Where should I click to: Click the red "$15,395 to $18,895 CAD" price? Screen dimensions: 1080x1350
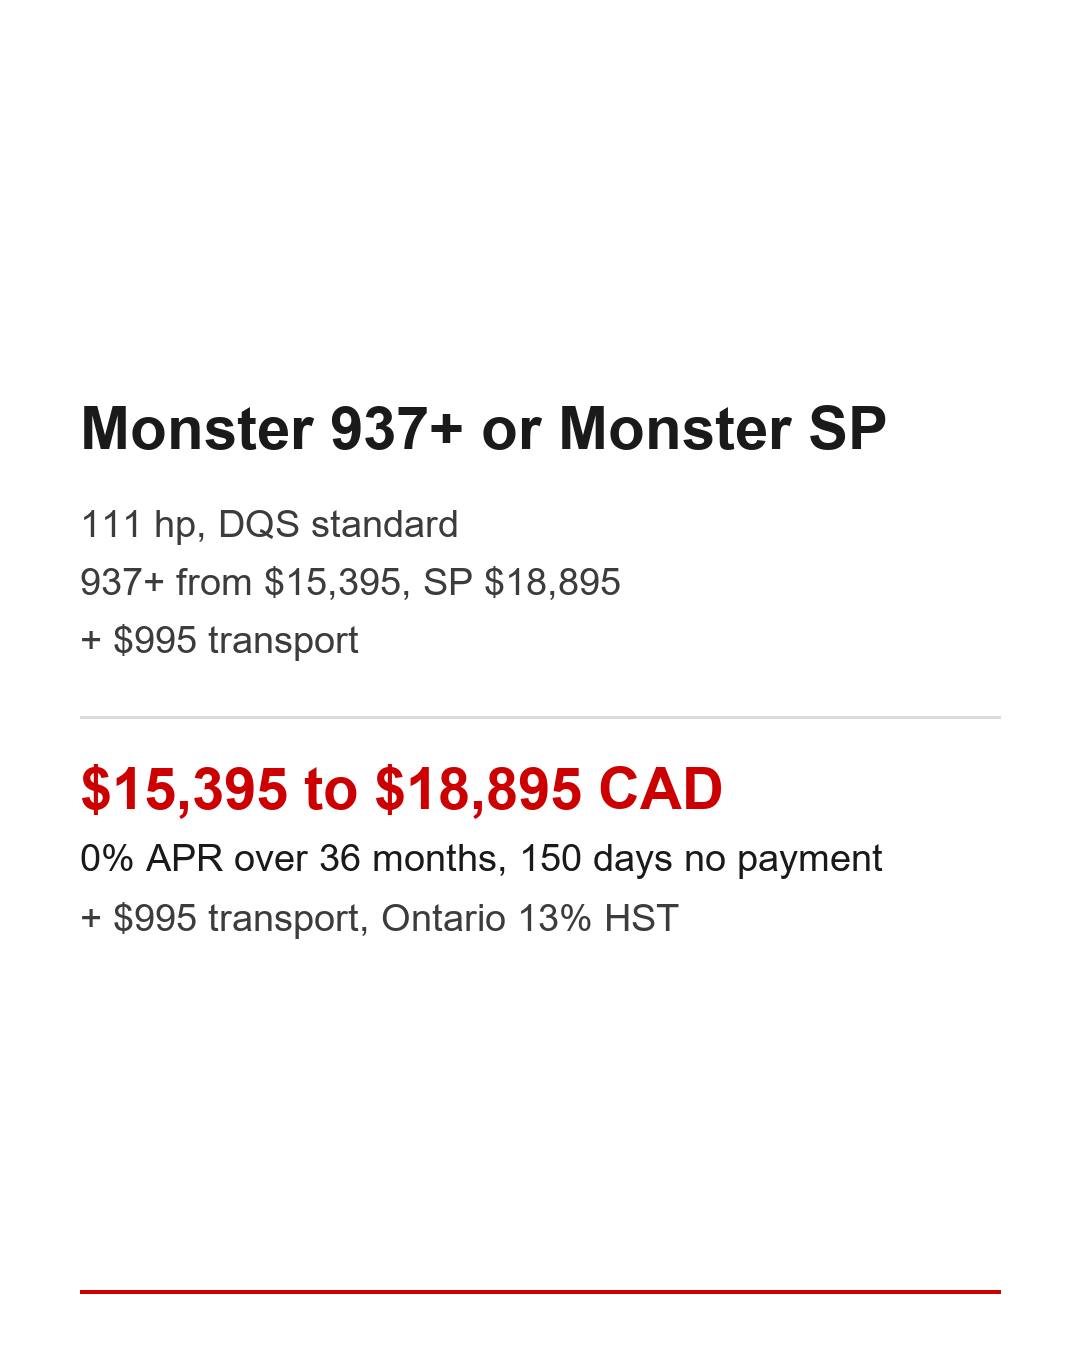point(401,789)
